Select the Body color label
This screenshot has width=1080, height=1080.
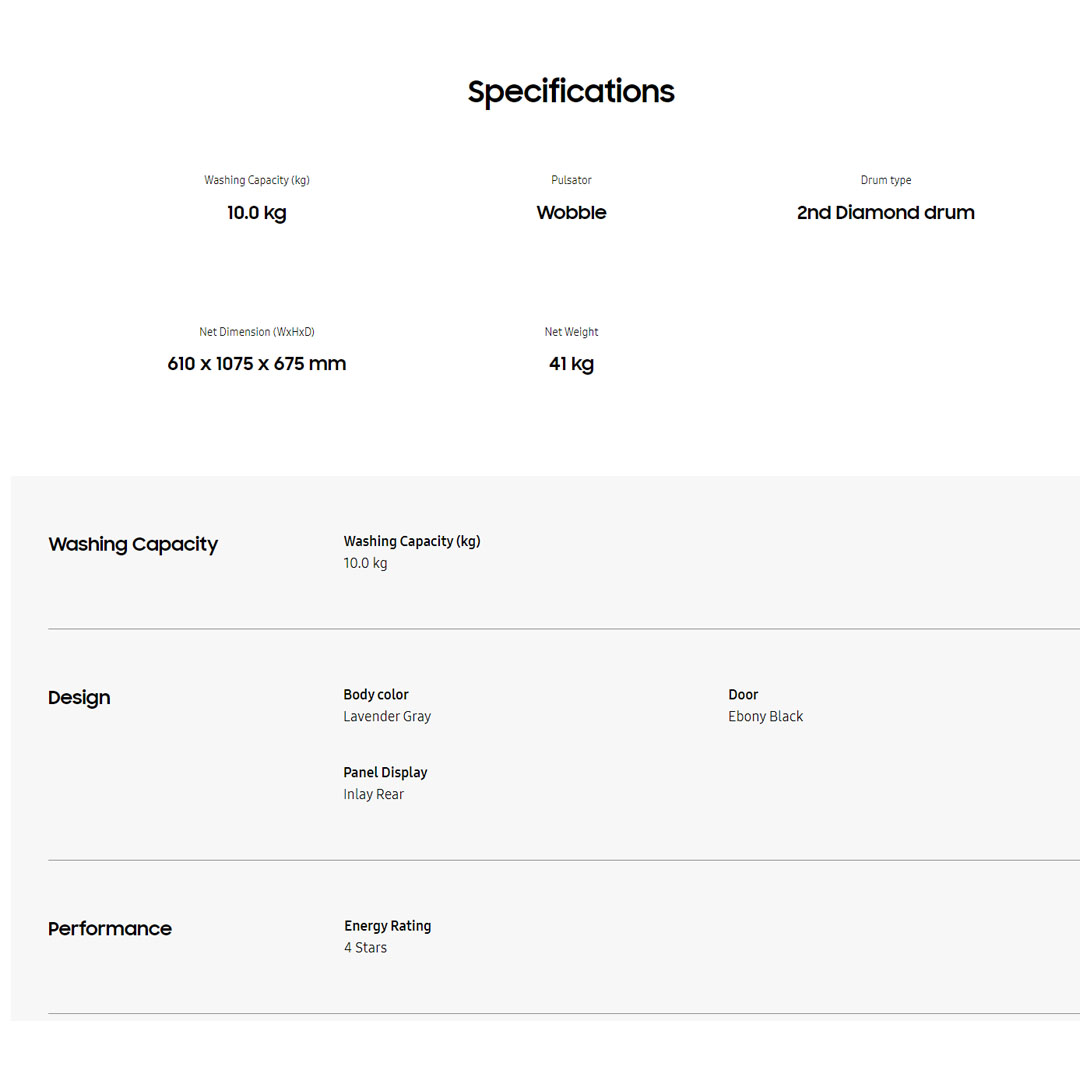coord(376,695)
